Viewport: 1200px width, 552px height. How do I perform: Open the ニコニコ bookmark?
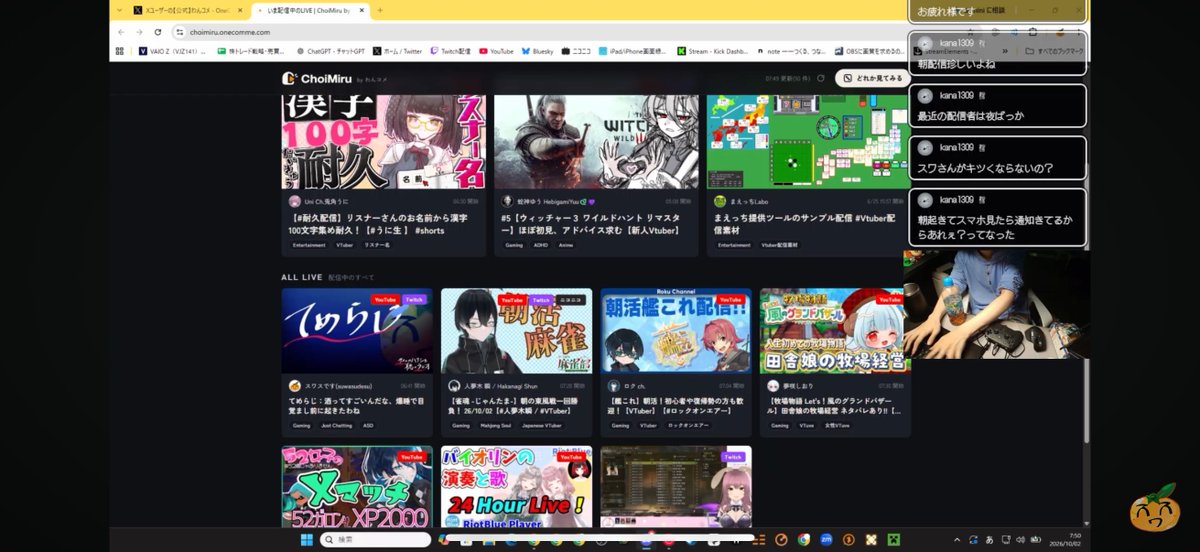point(578,50)
